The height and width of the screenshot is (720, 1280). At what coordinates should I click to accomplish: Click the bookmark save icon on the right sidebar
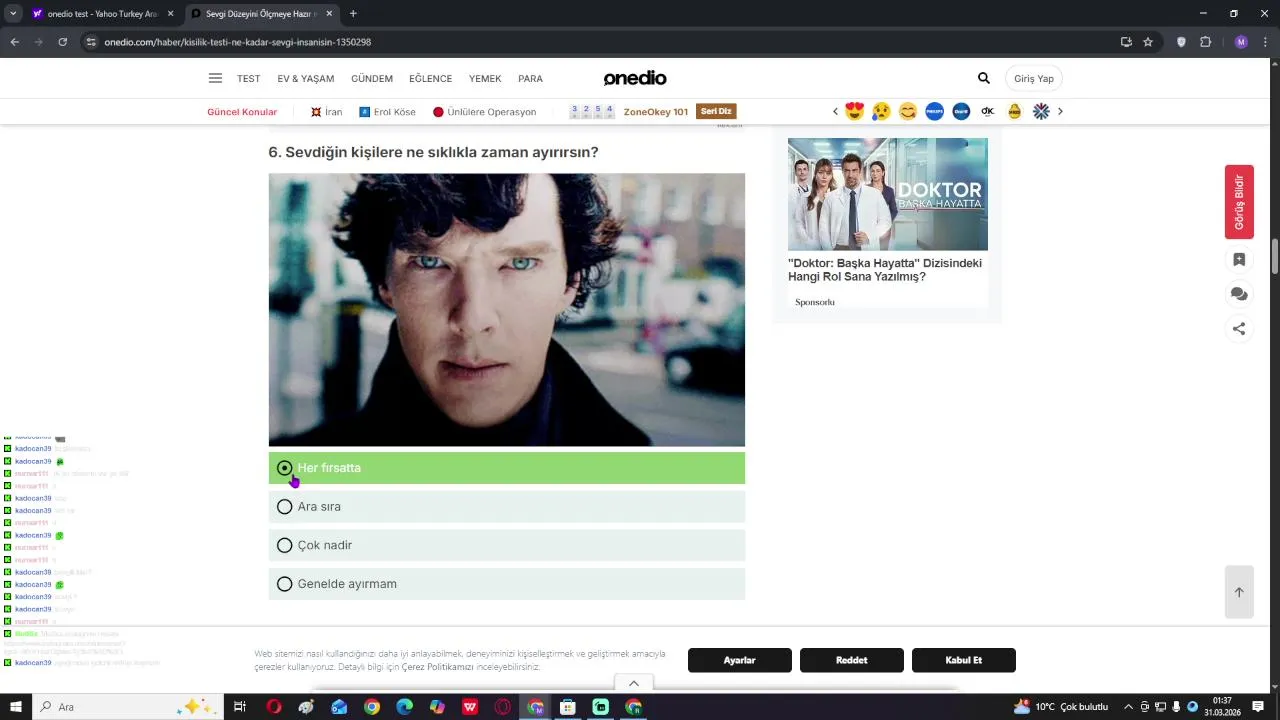tap(1239, 260)
